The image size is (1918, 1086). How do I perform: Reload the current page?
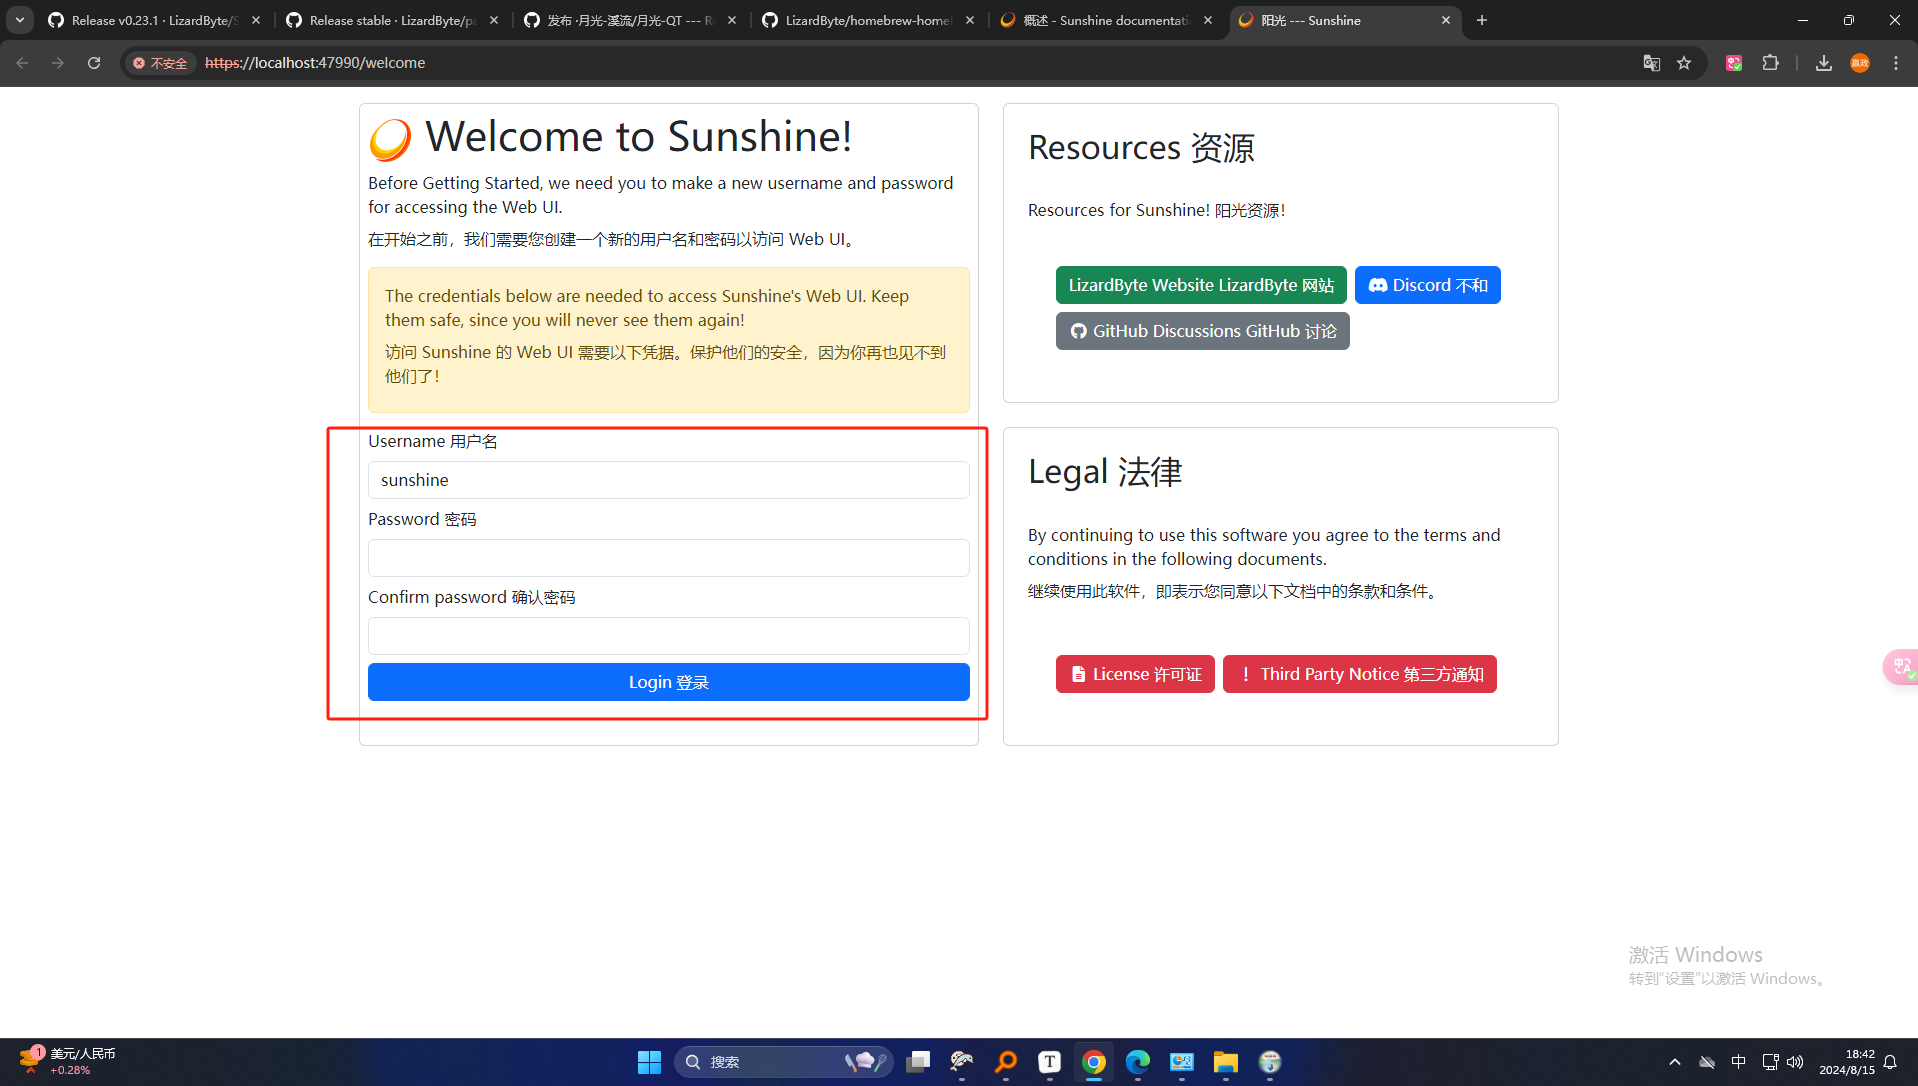[x=94, y=63]
